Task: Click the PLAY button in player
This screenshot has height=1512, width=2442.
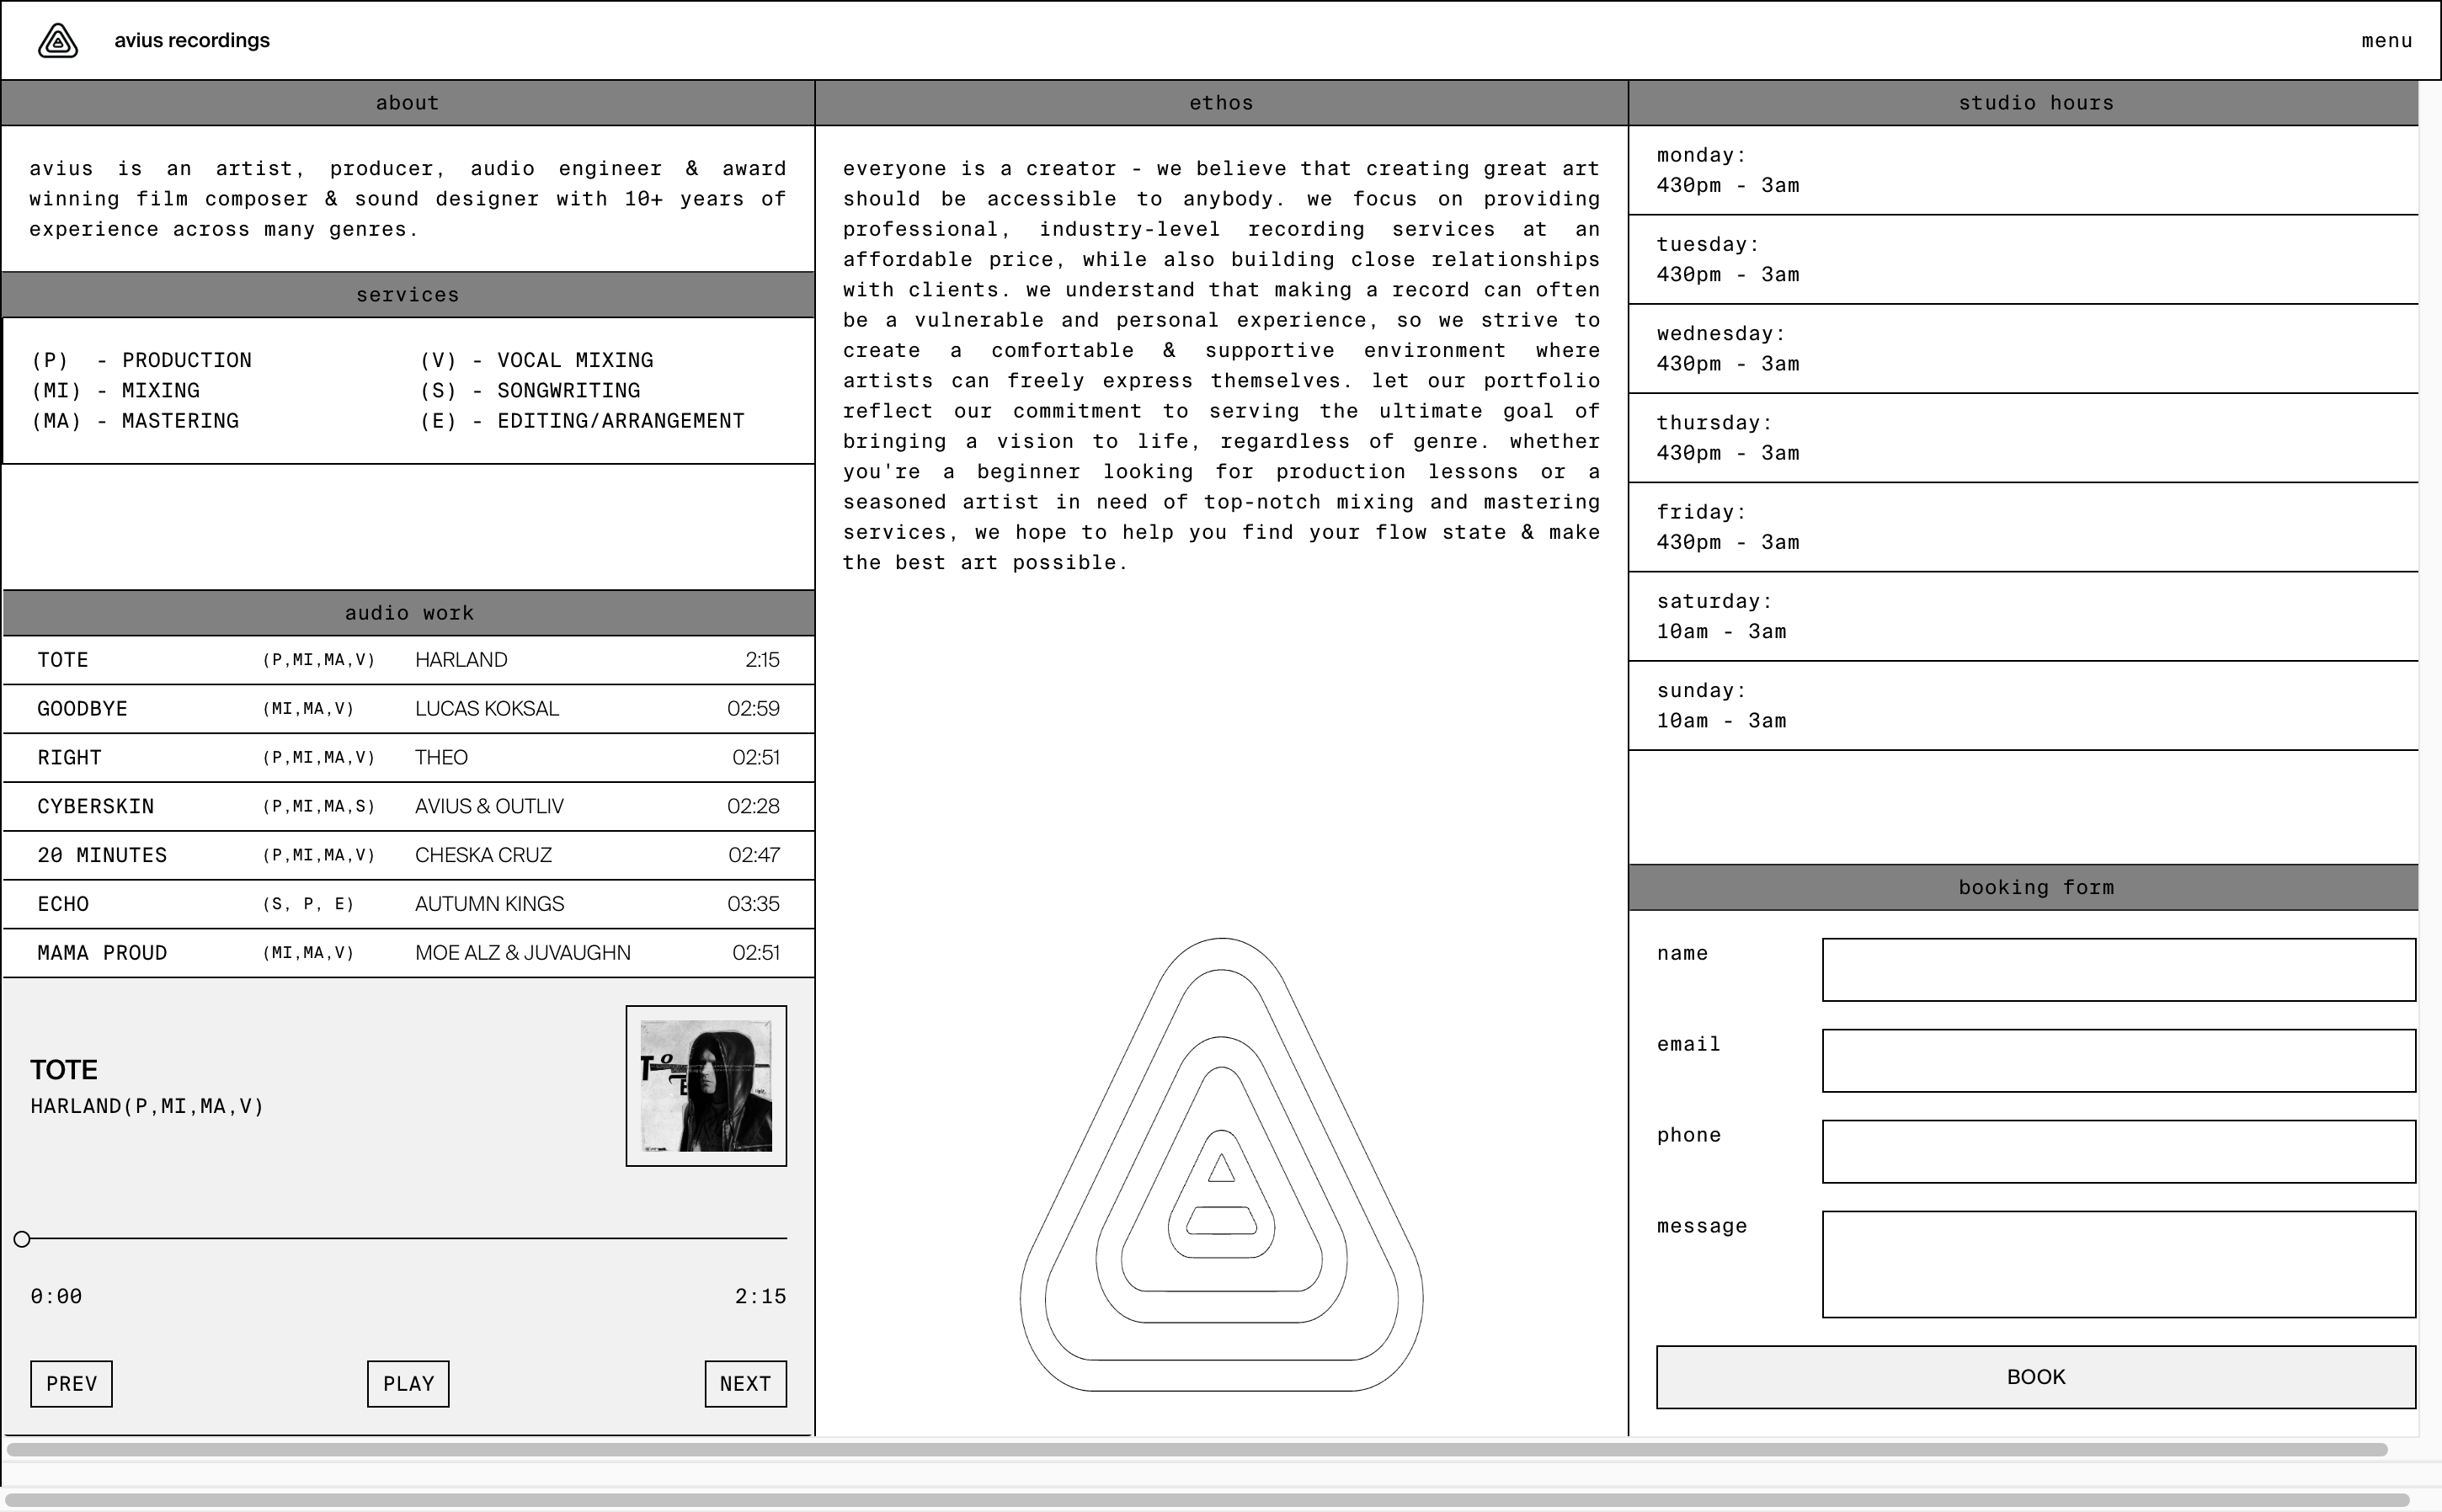Action: pyautogui.click(x=408, y=1384)
